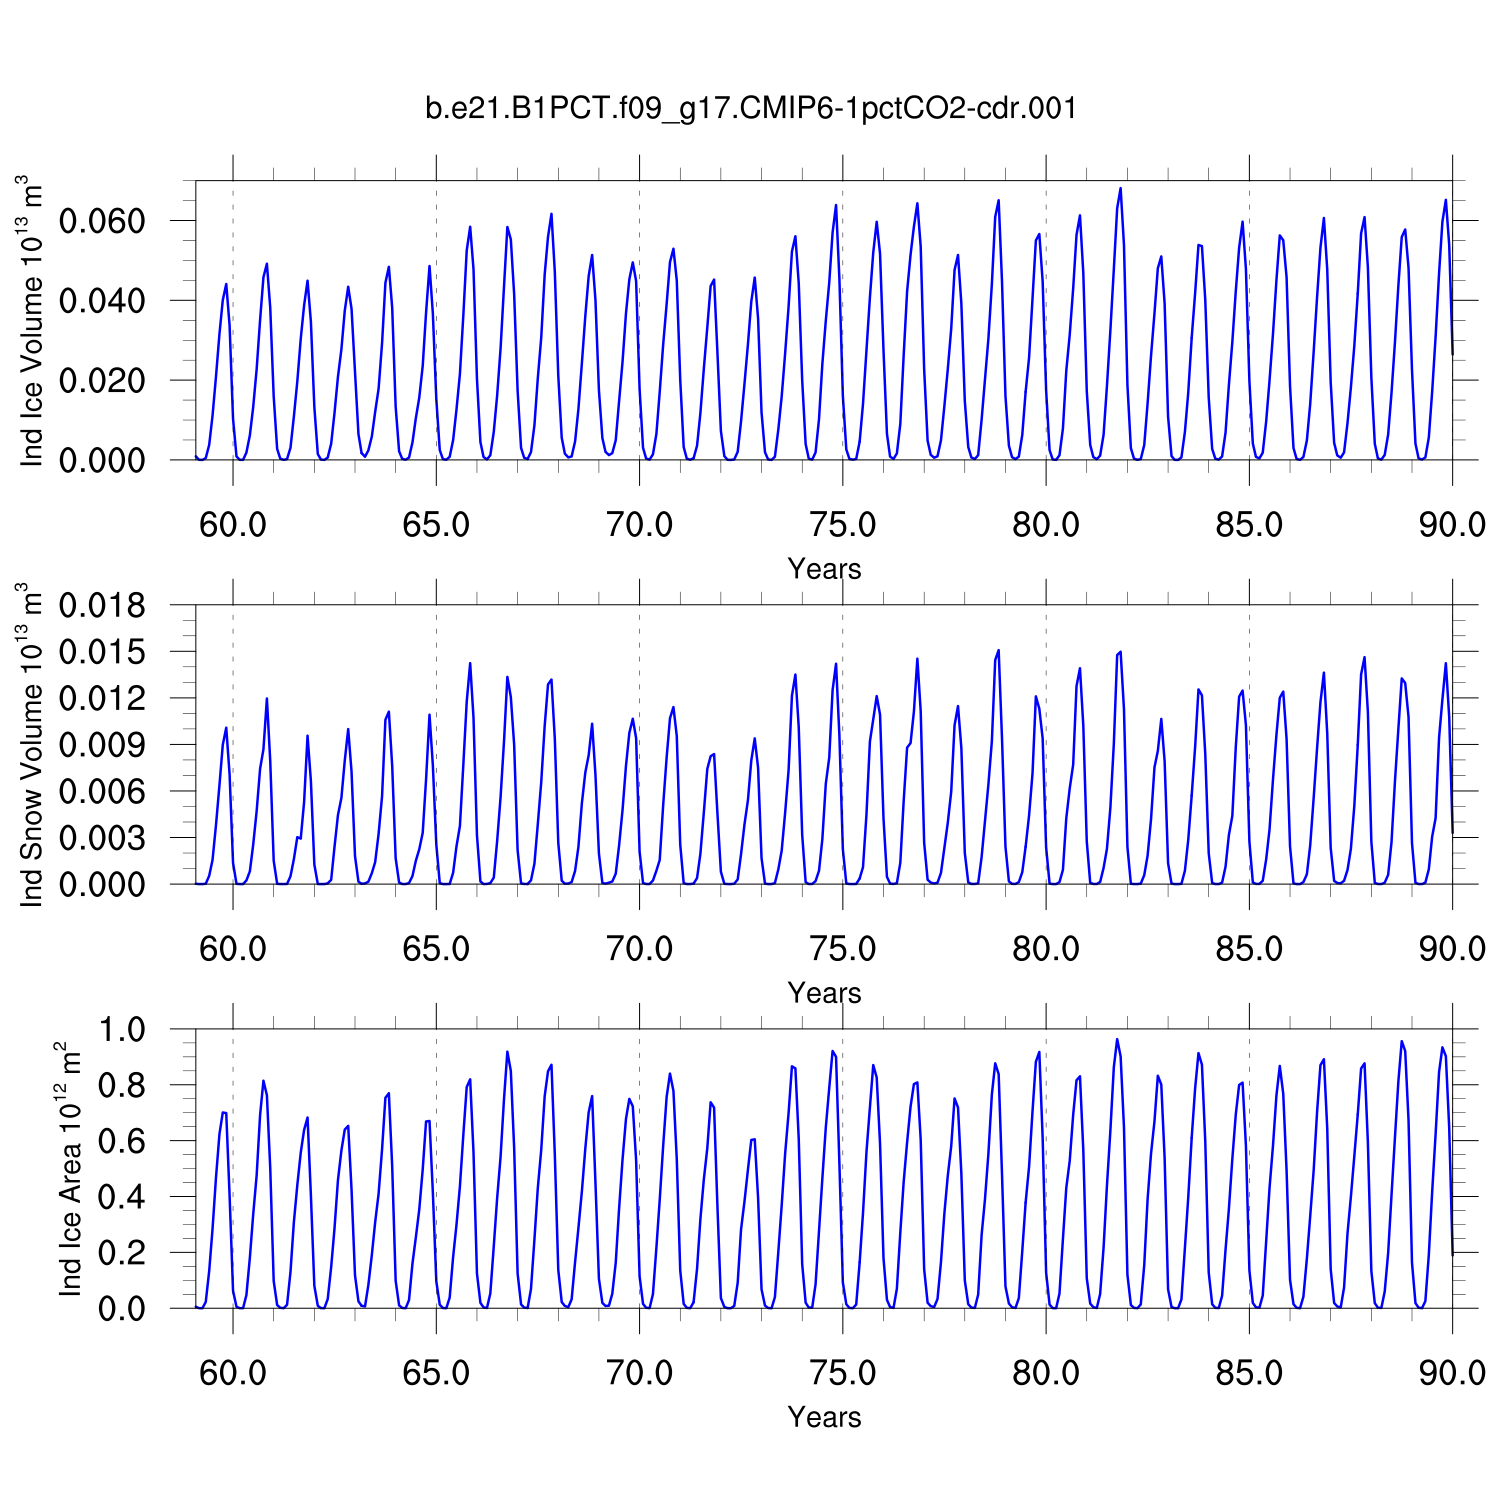Click the 1.0 tick on the ice area axis
Screen dimensions: 1500x1500
coord(122,1030)
